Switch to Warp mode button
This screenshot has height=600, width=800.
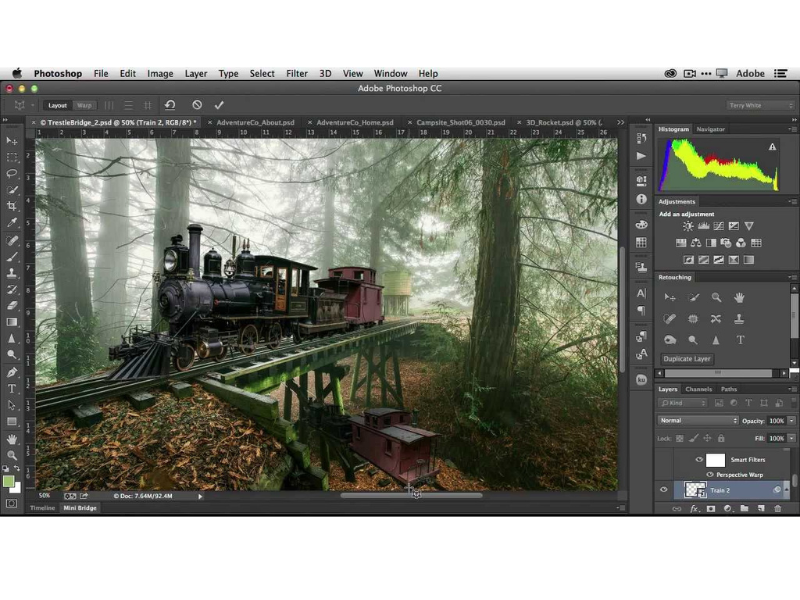pos(84,105)
